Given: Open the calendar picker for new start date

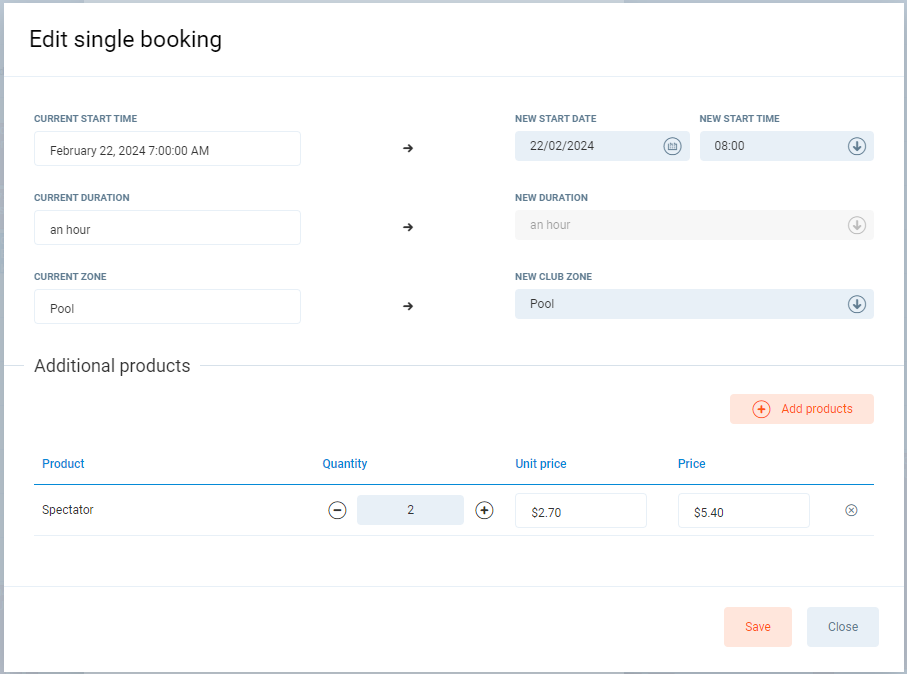Looking at the screenshot, I should point(673,146).
